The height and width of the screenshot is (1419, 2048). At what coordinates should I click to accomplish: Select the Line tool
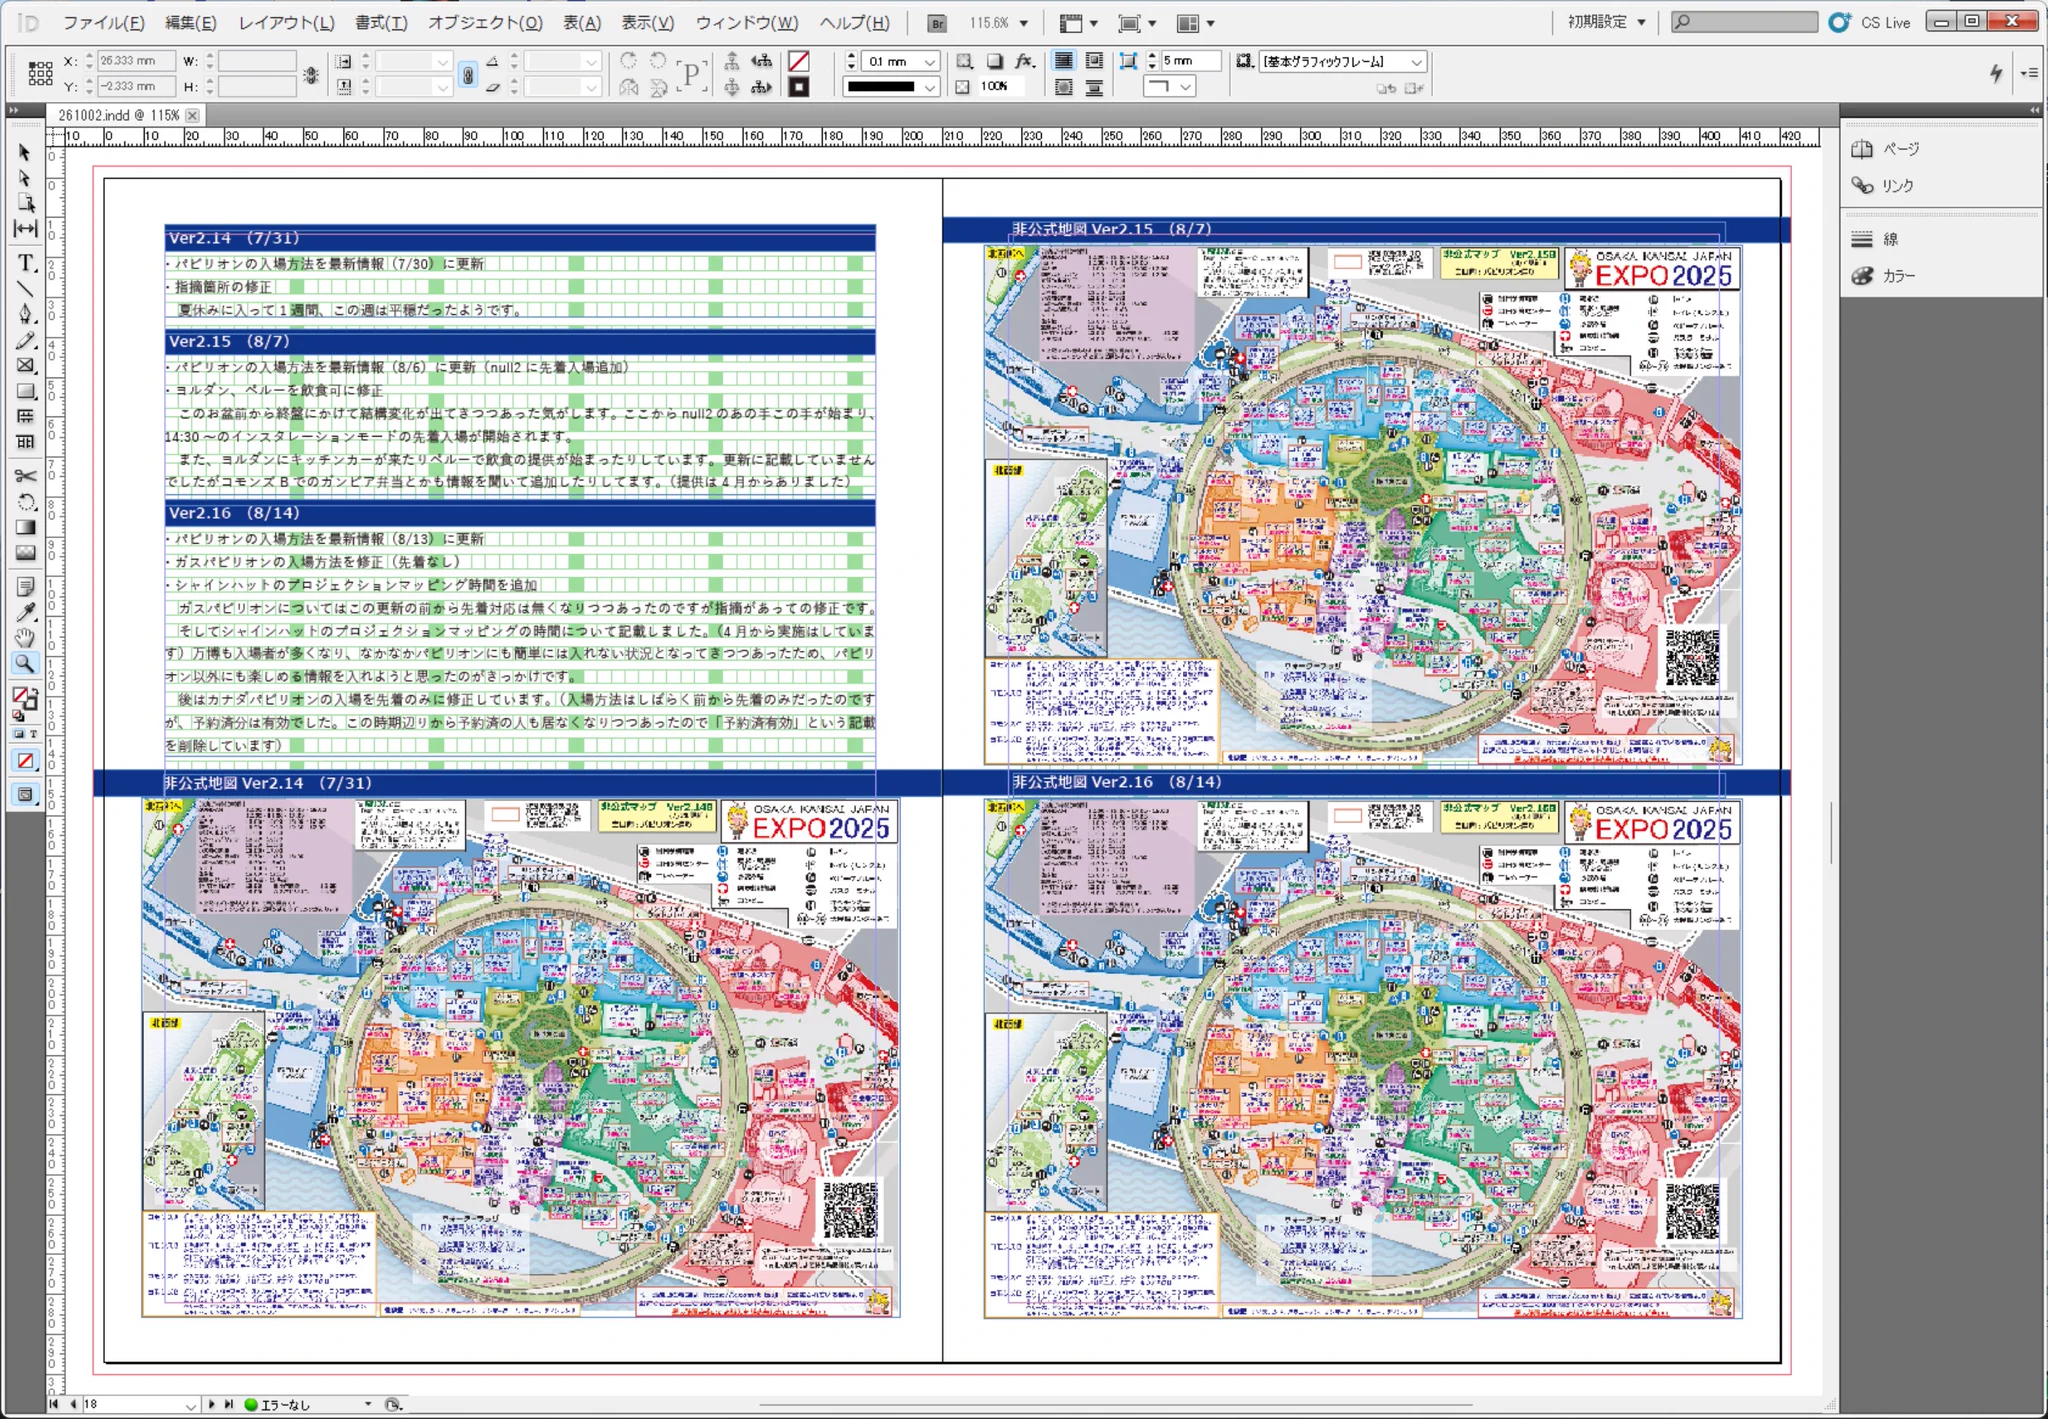pos(25,289)
